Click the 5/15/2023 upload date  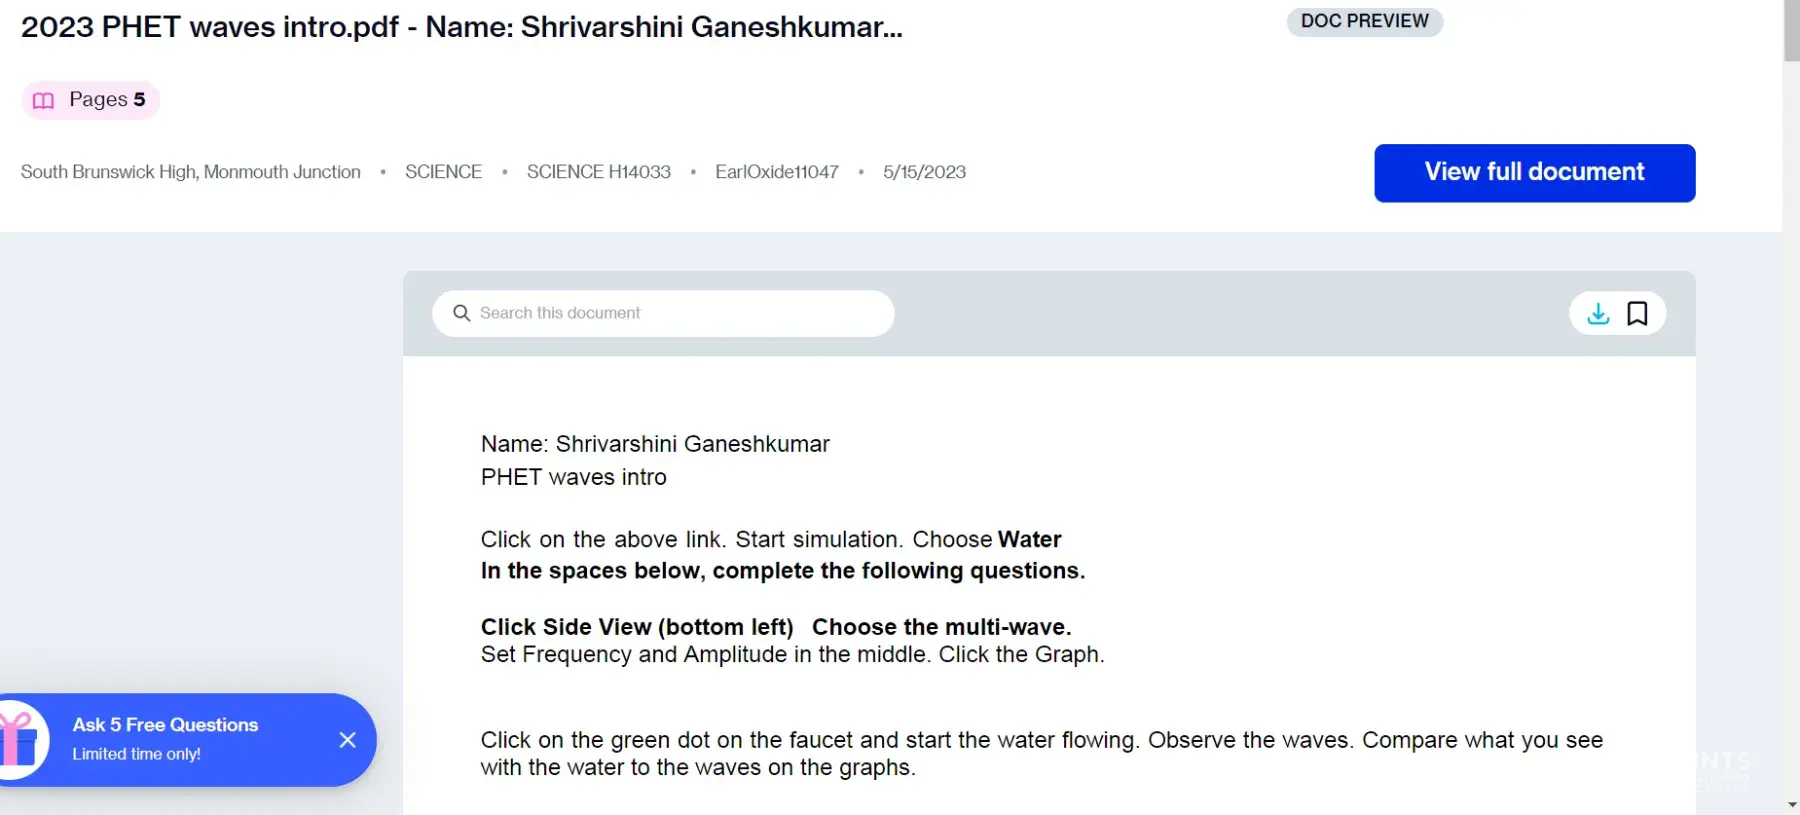(924, 172)
